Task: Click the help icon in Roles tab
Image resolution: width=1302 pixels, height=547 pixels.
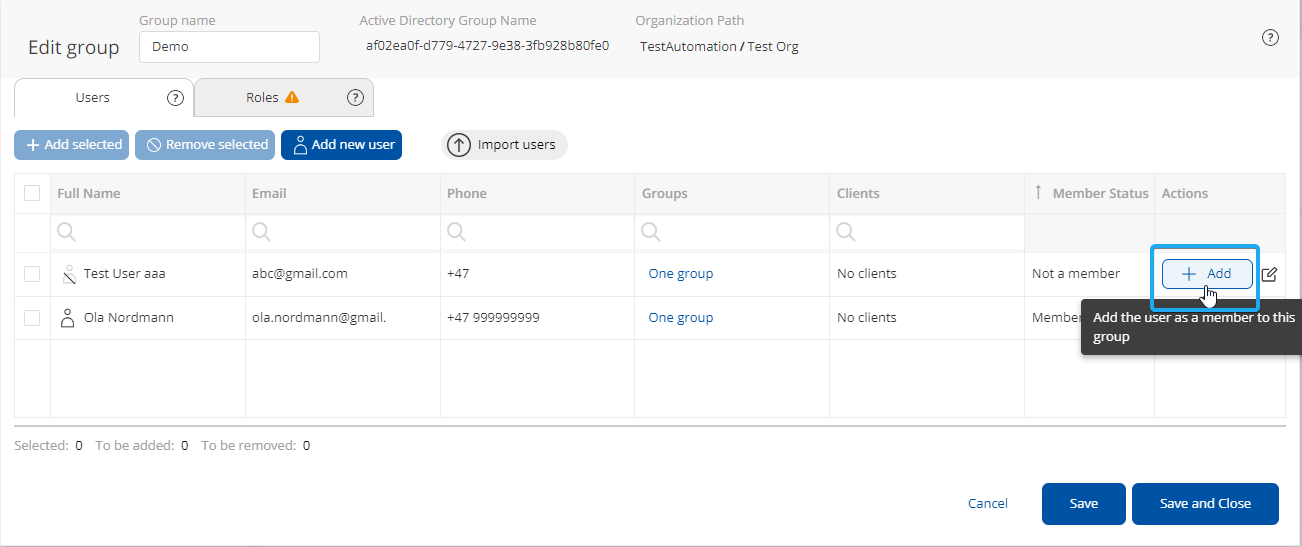Action: 355,98
